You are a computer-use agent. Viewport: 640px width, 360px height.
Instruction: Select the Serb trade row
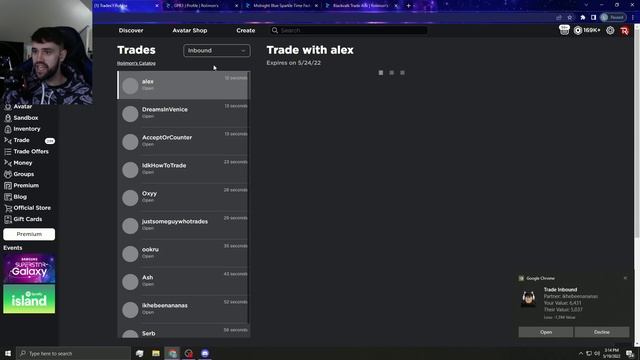[x=183, y=331]
